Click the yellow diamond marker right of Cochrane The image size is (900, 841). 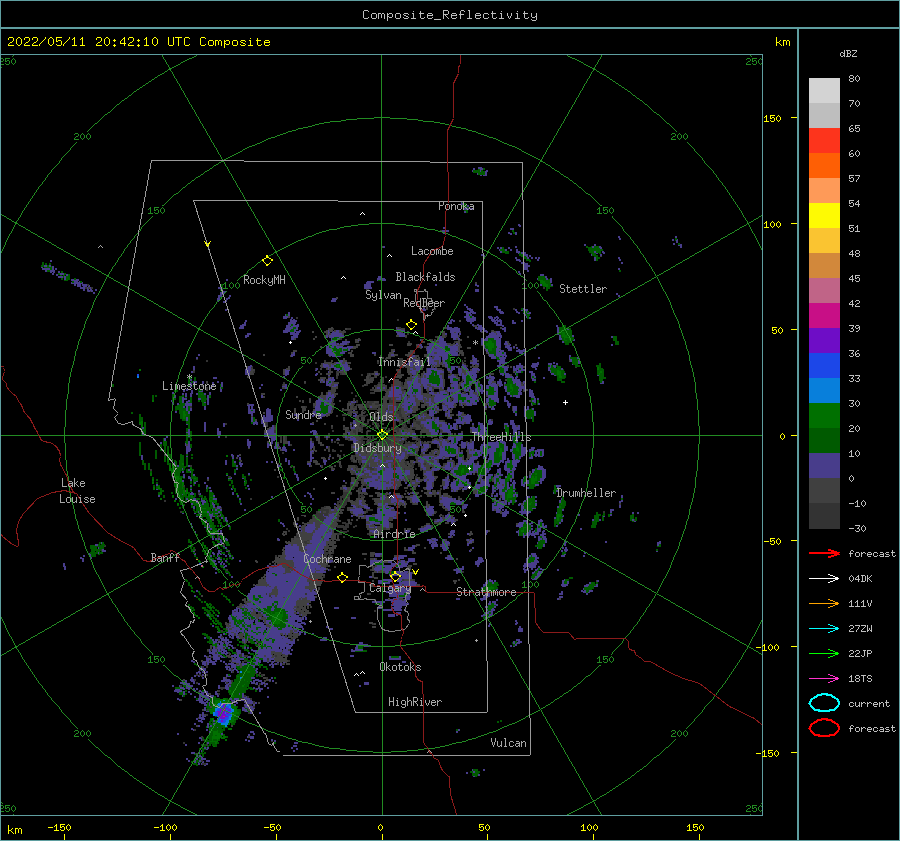[x=342, y=578]
